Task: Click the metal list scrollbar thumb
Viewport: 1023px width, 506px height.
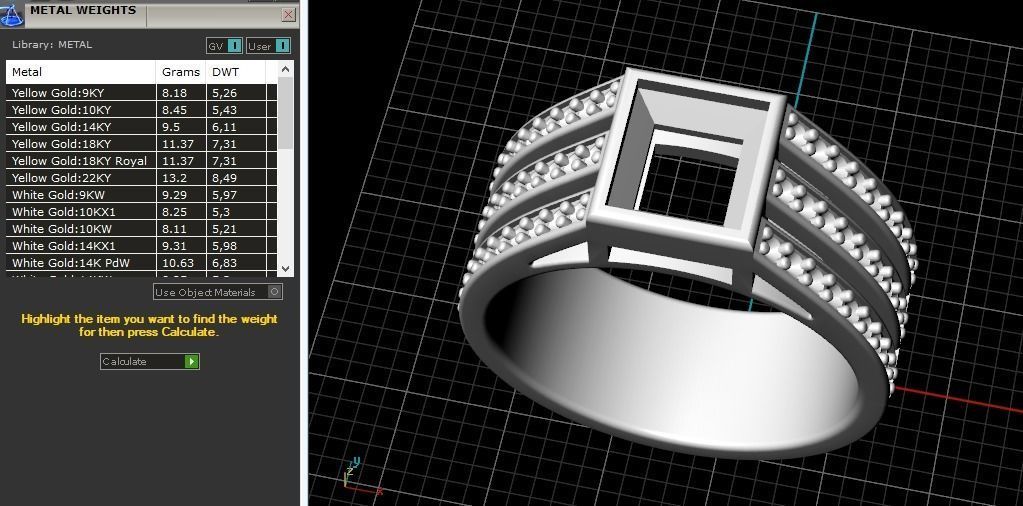Action: 285,113
